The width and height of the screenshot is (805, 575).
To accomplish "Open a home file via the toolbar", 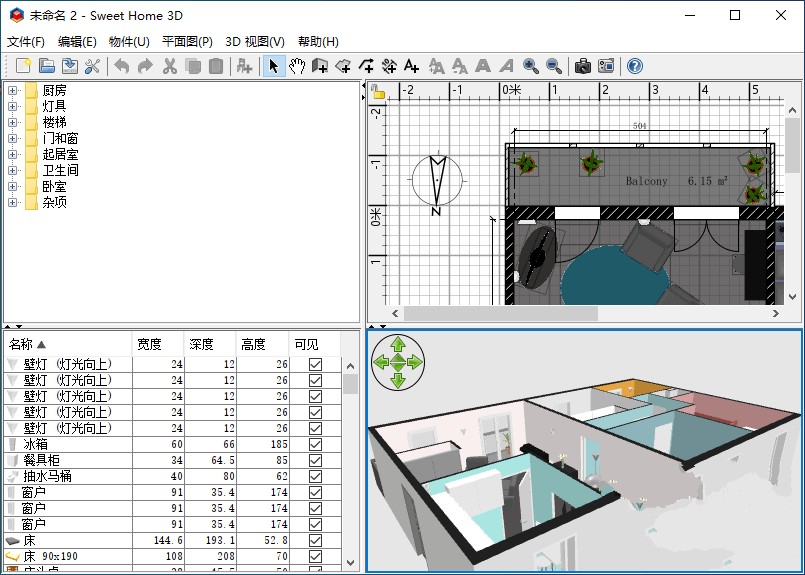I will [47, 66].
